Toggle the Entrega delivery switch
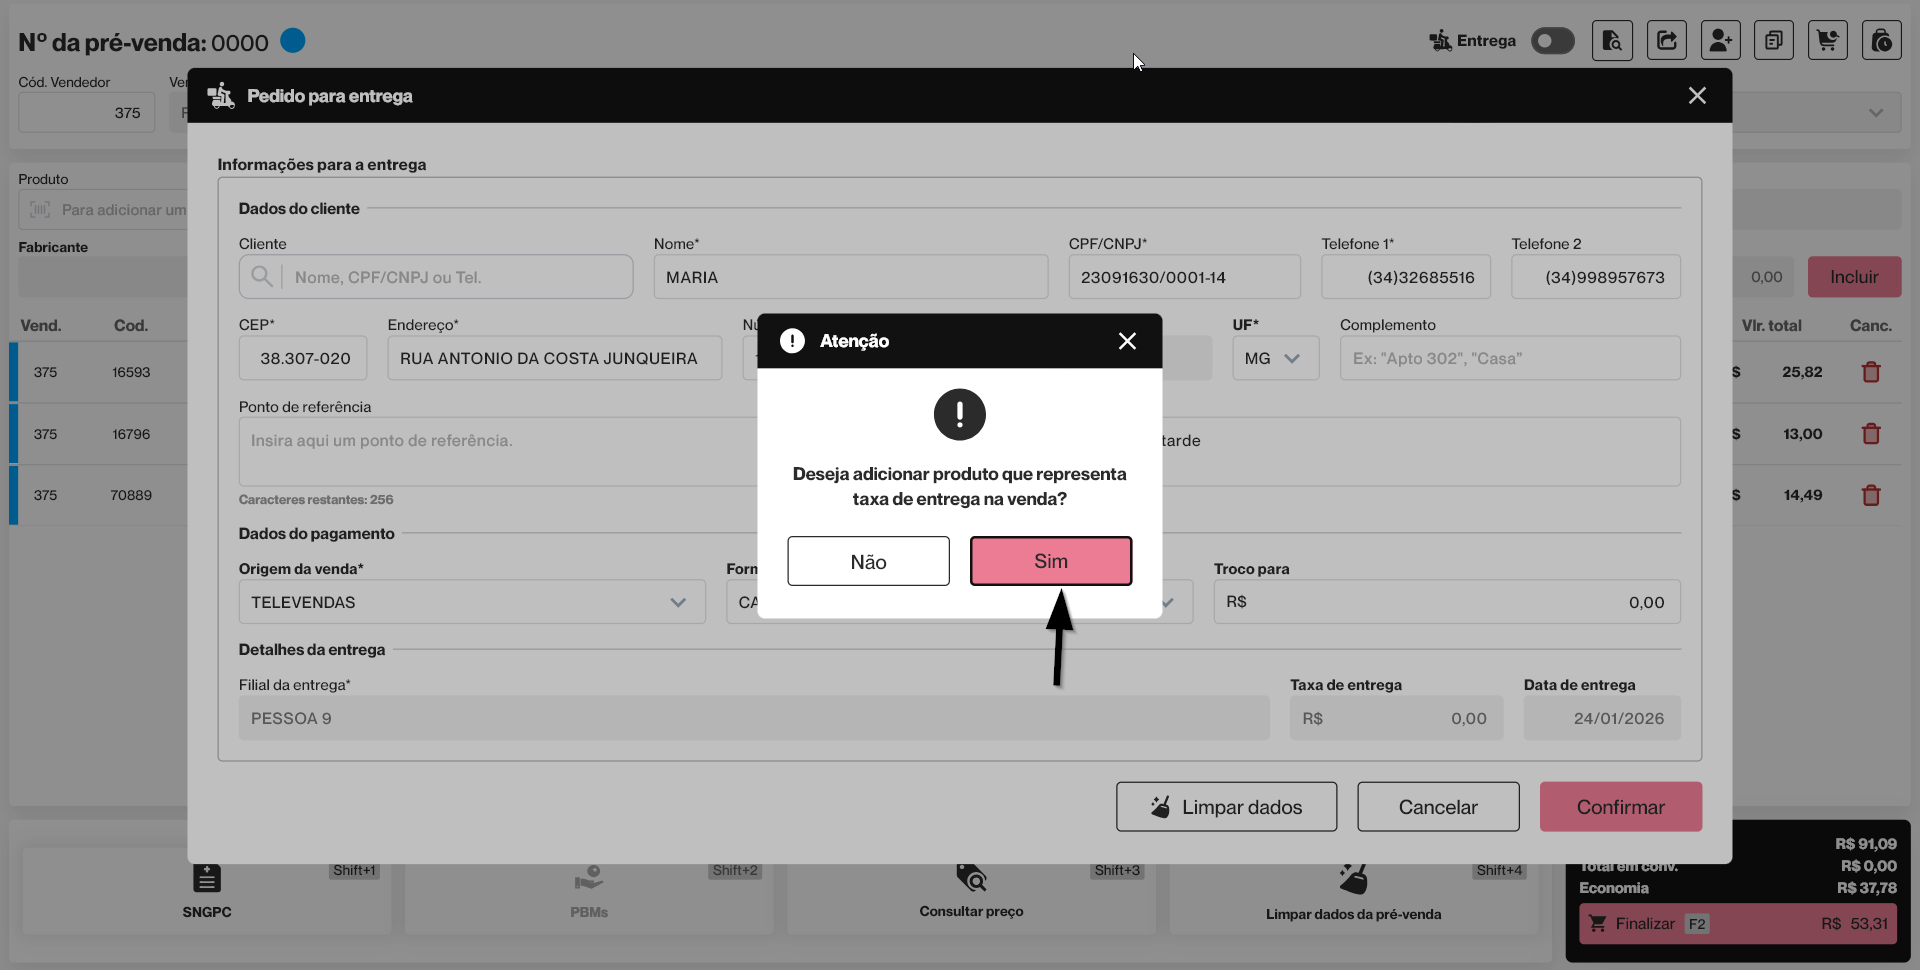Screen dimensions: 1920x970 (1553, 41)
